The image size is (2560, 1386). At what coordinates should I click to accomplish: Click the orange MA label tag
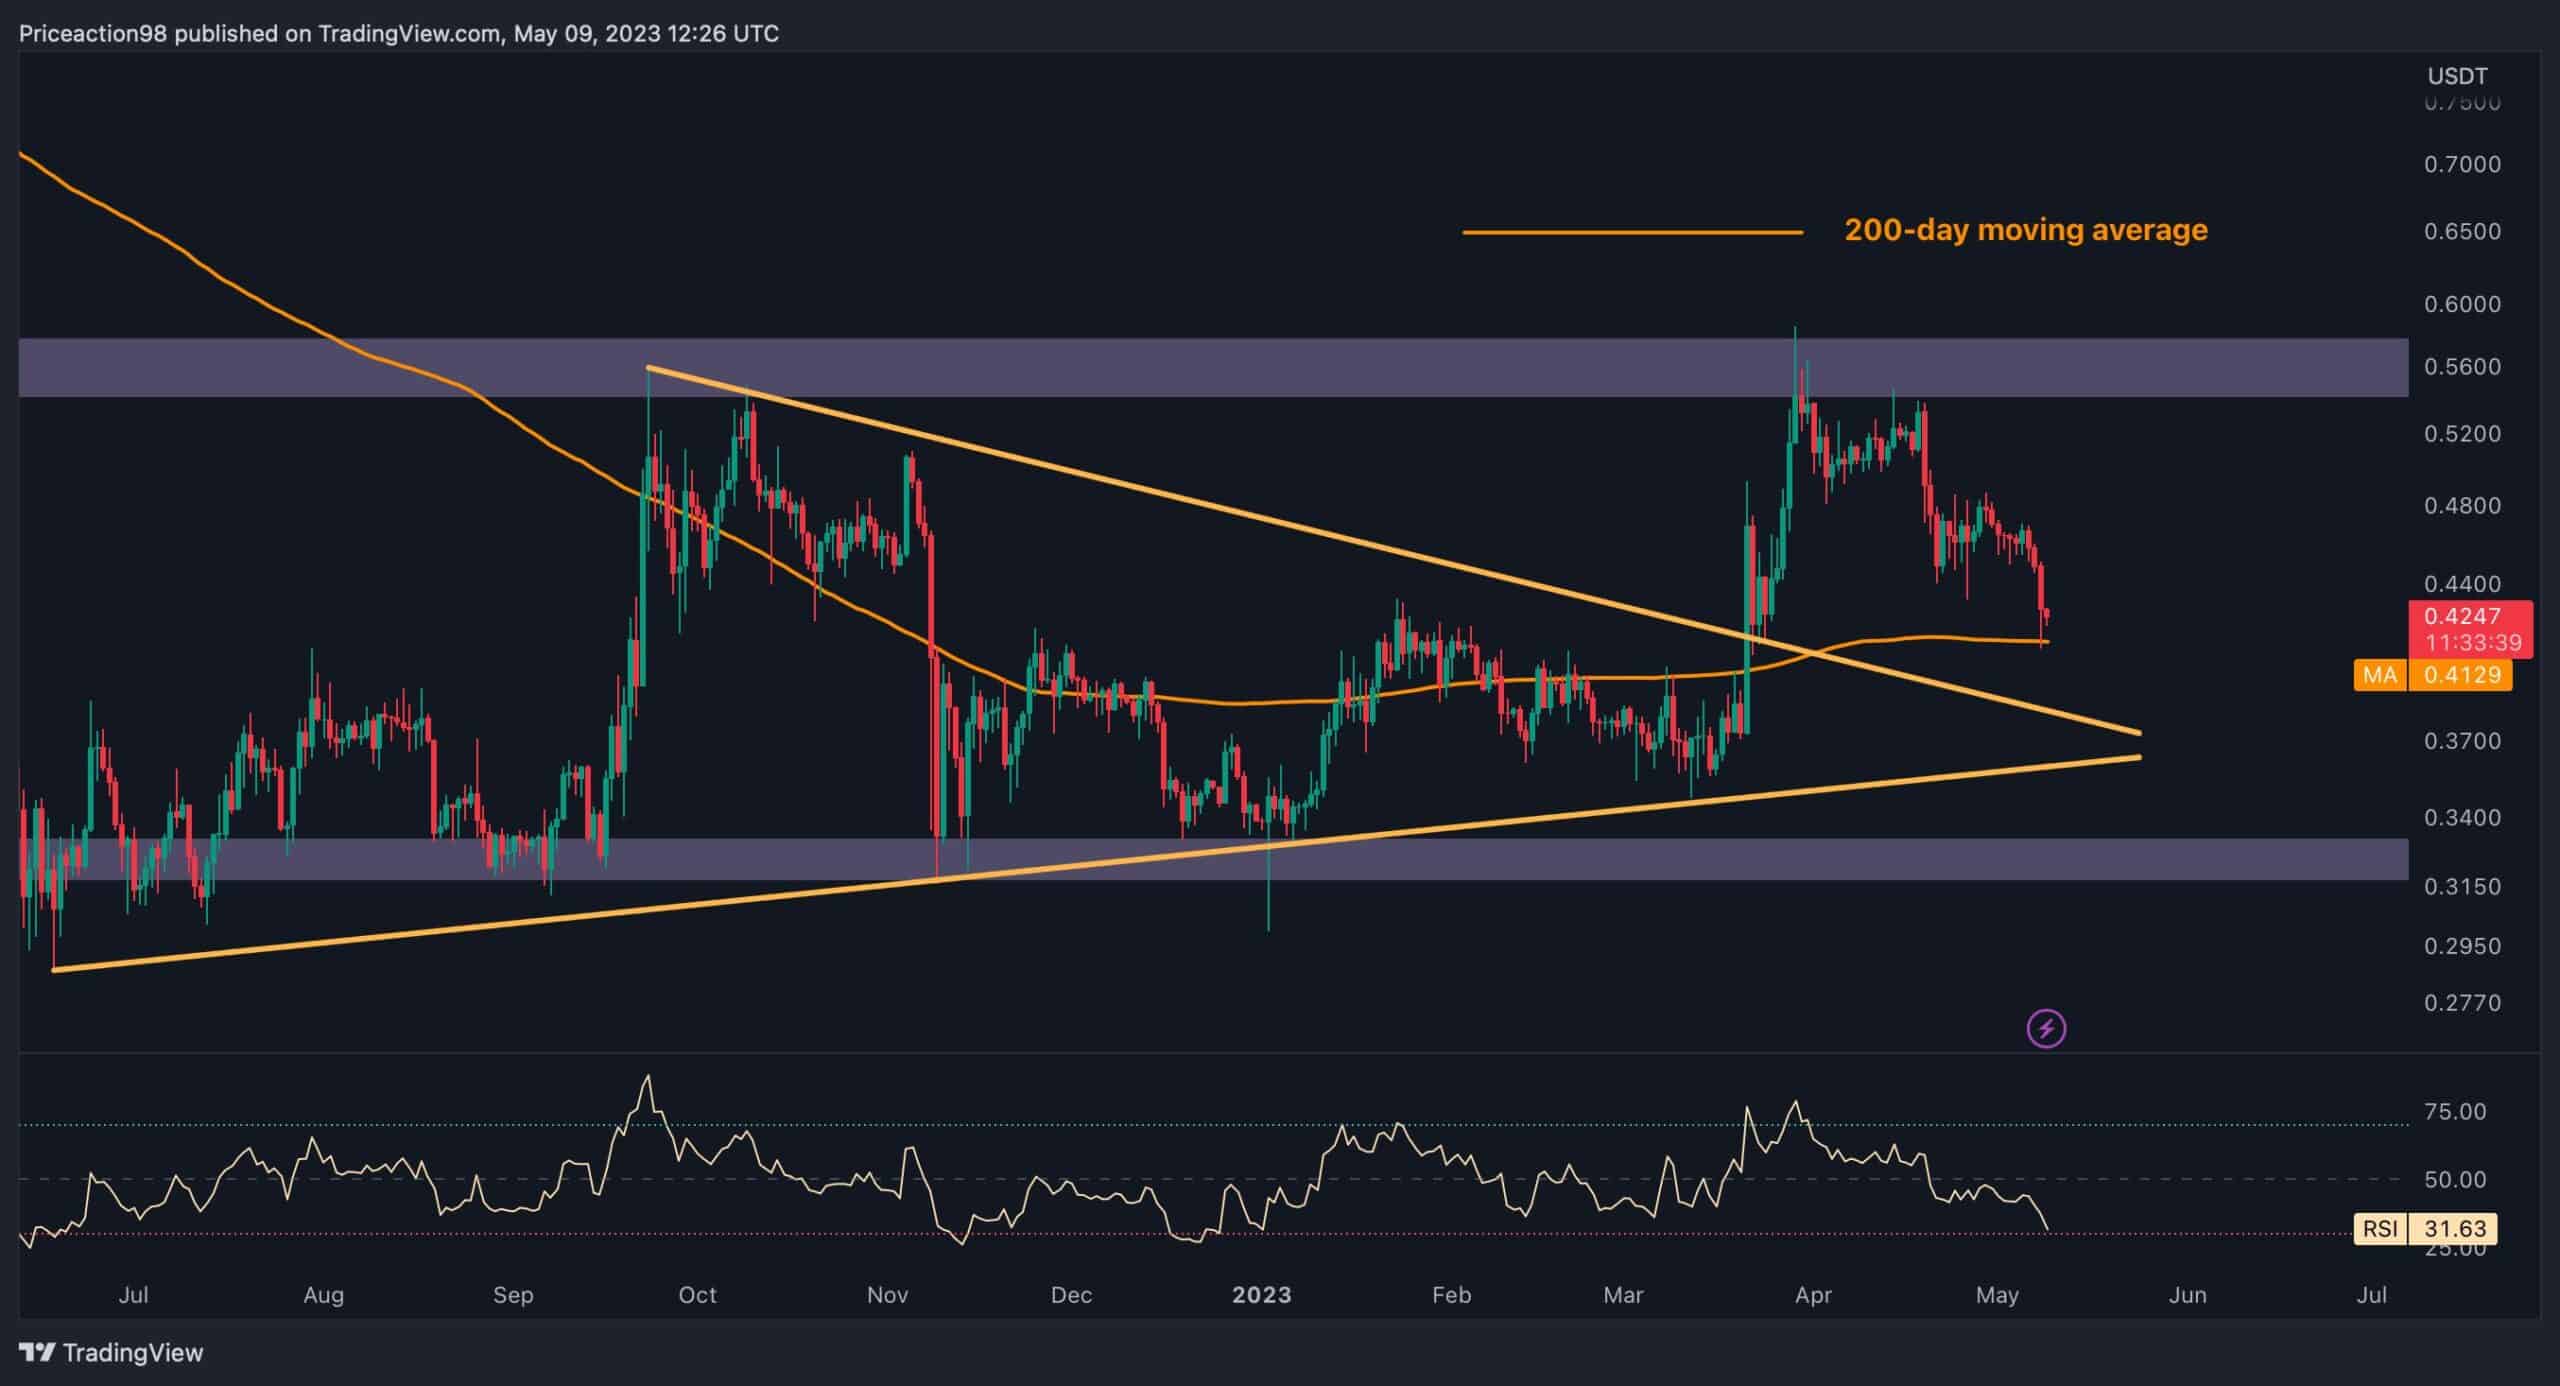click(2380, 675)
